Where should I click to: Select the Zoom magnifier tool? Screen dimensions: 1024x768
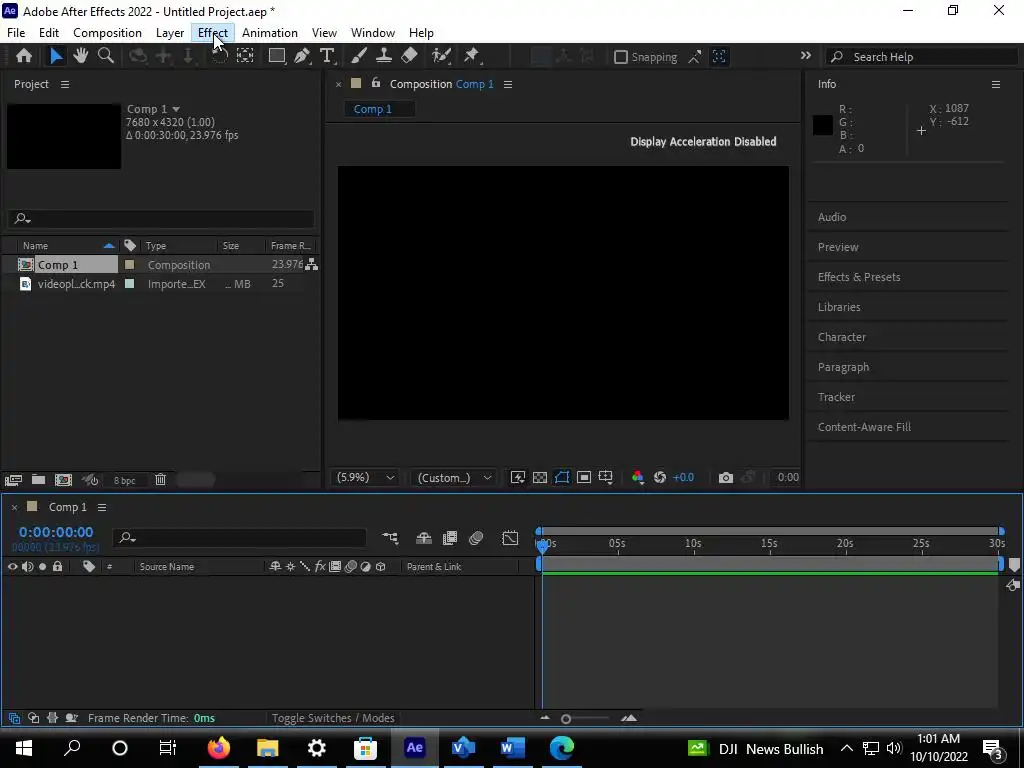click(106, 56)
